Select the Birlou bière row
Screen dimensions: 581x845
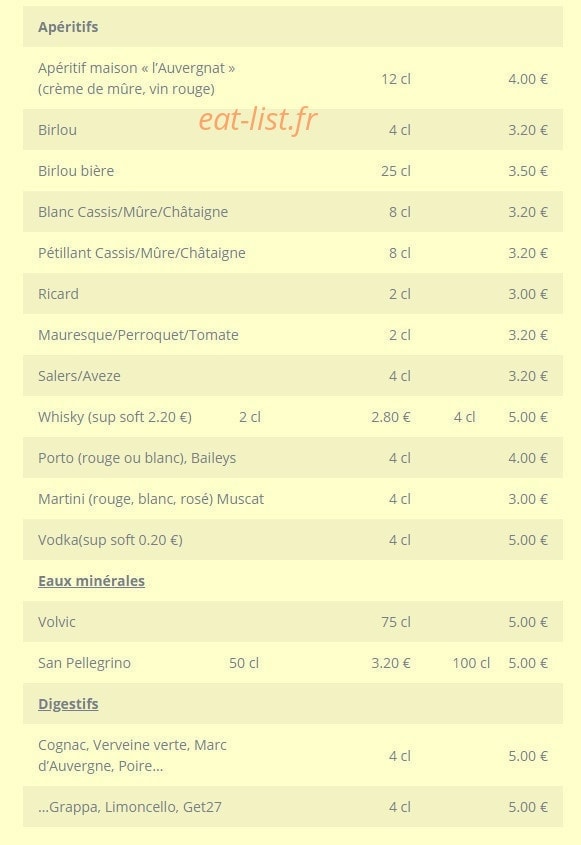[293, 171]
